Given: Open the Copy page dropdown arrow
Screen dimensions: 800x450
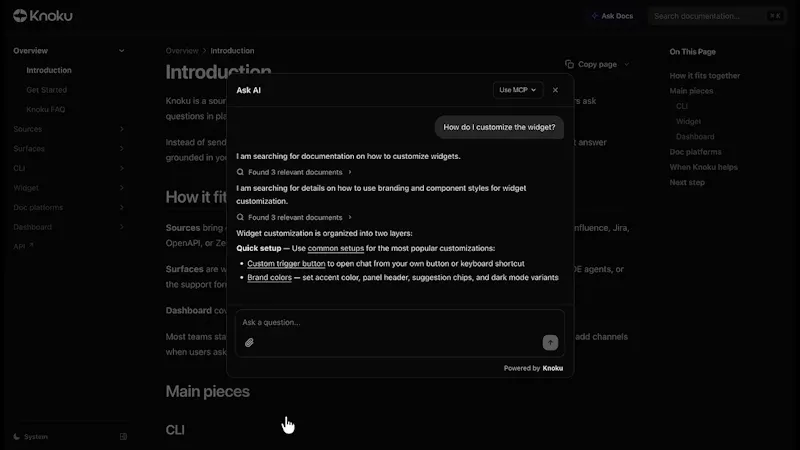Looking at the screenshot, I should (627, 64).
